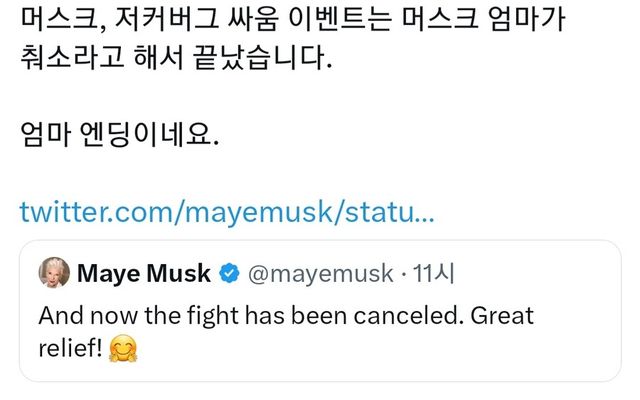Image resolution: width=640 pixels, height=400 pixels.
Task: Click the blue verified badge
Action: point(229,272)
